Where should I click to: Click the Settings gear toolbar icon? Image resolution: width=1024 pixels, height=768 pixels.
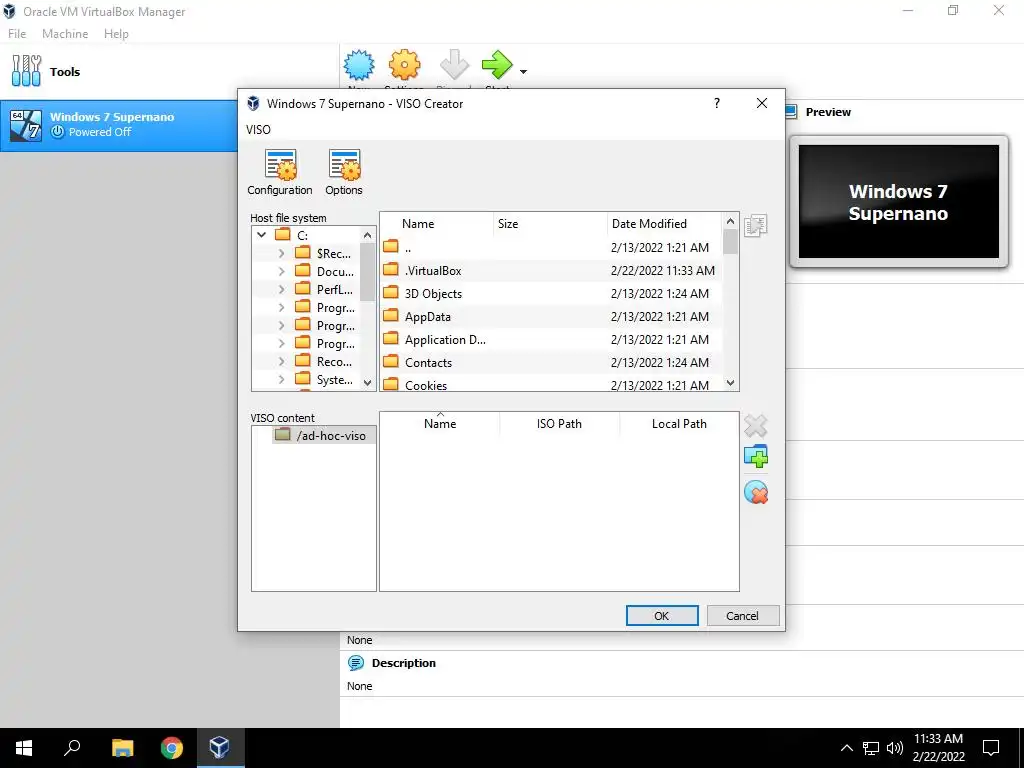pyautogui.click(x=404, y=65)
